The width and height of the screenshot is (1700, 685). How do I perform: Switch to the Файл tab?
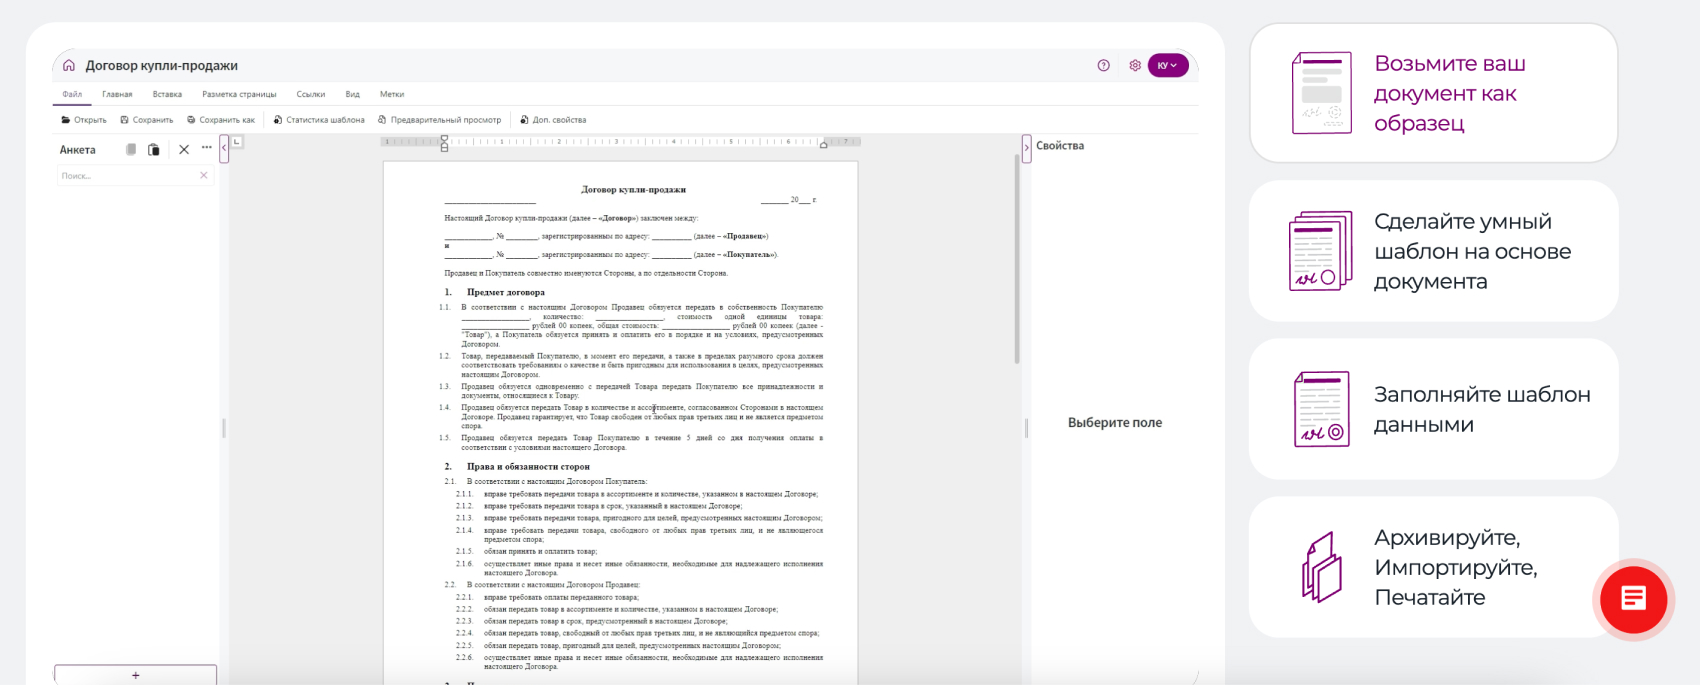(x=72, y=94)
